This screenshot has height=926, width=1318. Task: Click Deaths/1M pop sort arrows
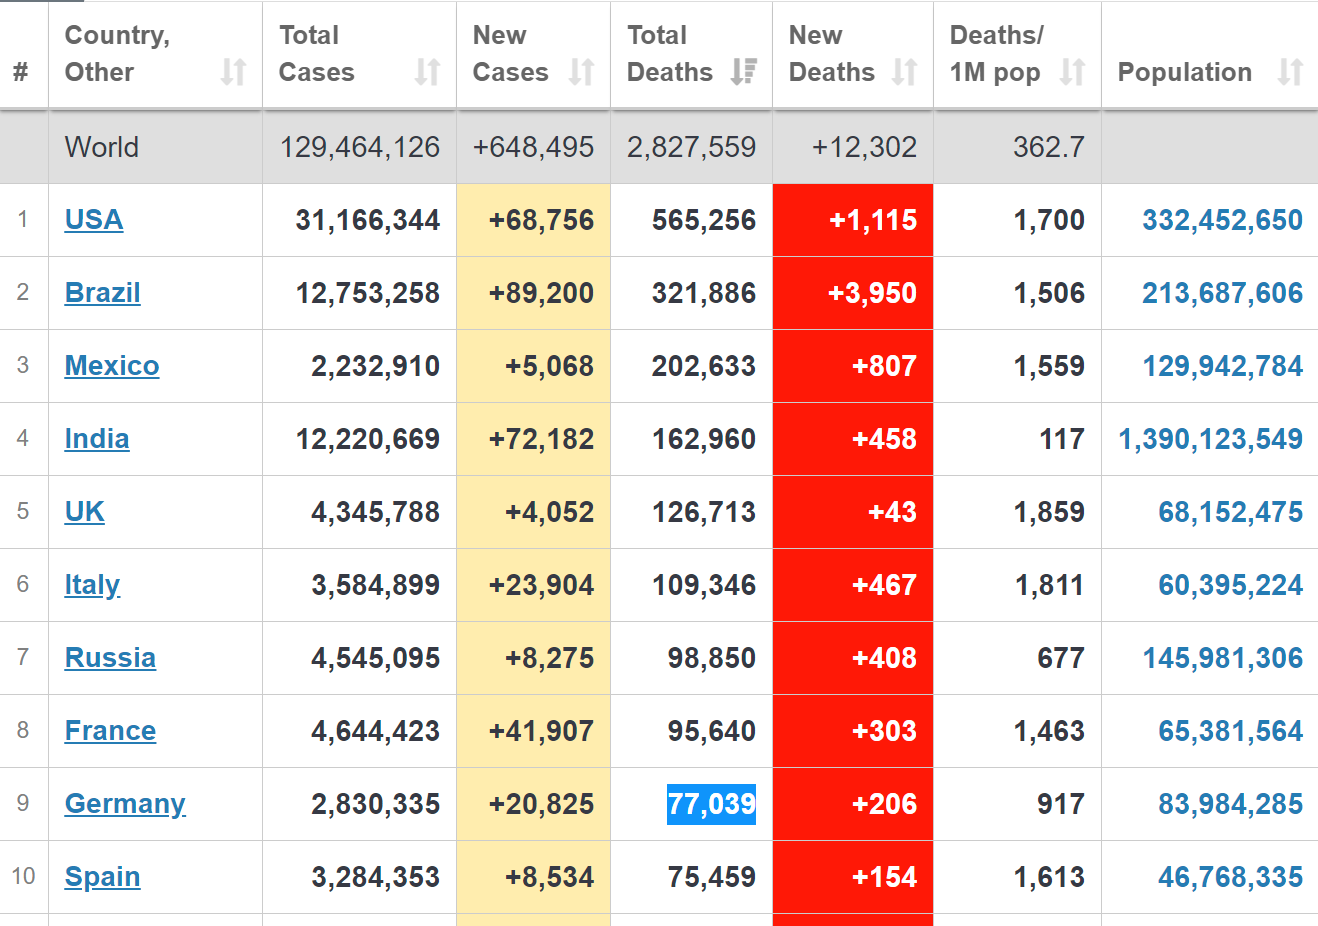pyautogui.click(x=1072, y=72)
